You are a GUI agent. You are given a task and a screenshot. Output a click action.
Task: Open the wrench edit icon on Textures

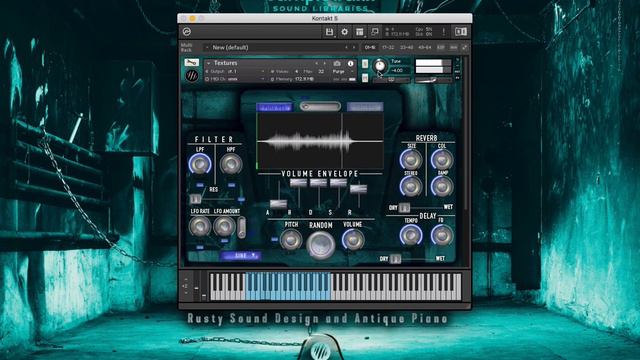[191, 63]
